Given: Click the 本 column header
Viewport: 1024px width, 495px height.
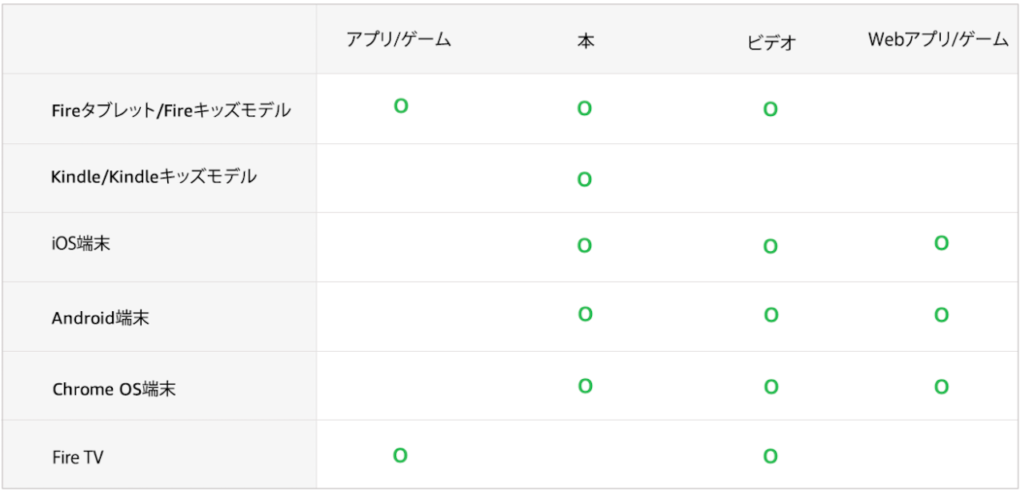Looking at the screenshot, I should click(x=586, y=42).
